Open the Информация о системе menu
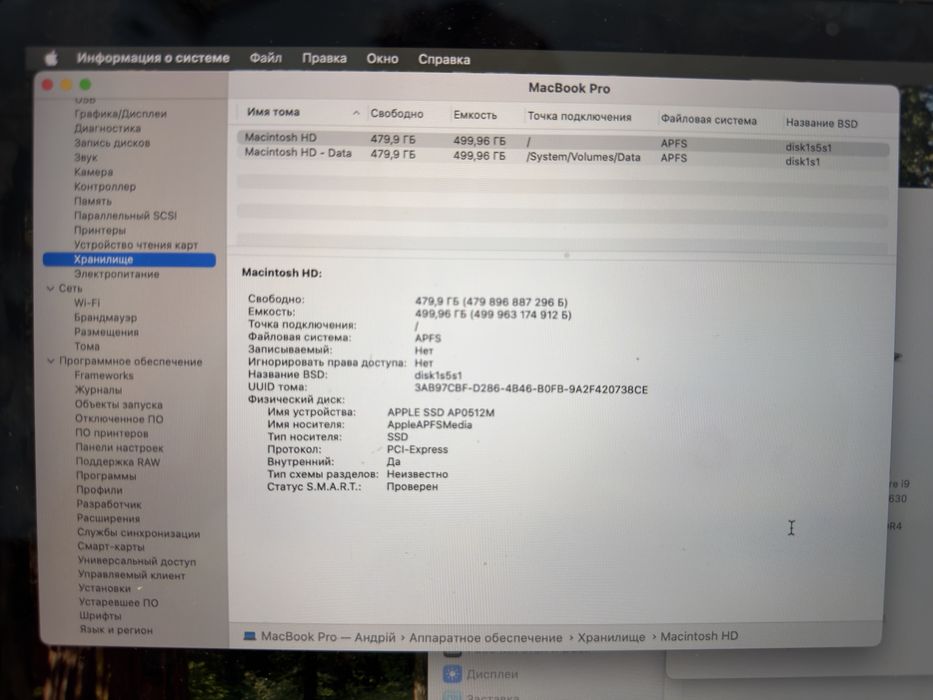933x700 pixels. [x=153, y=58]
